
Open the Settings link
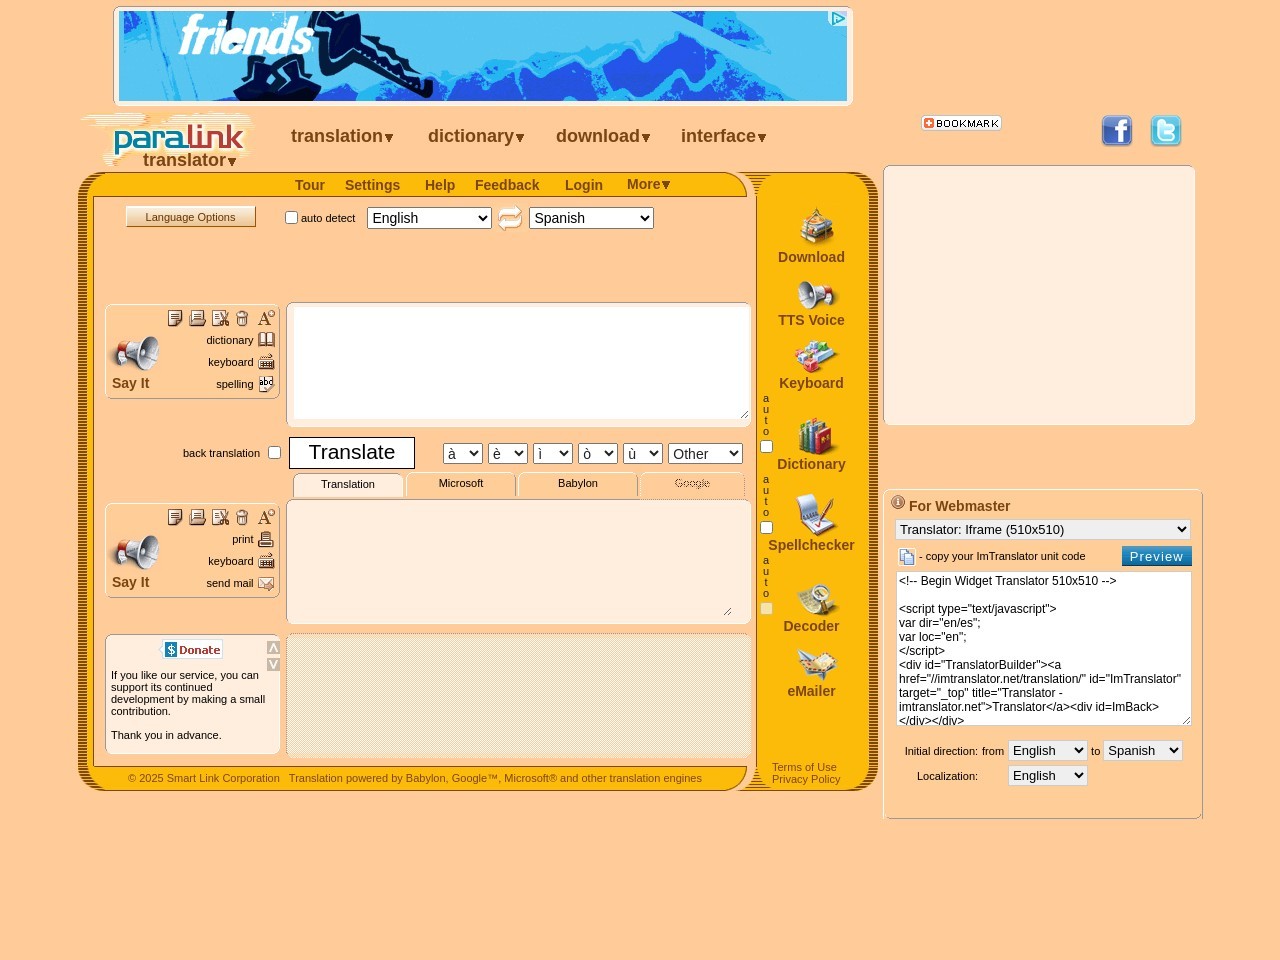point(372,185)
